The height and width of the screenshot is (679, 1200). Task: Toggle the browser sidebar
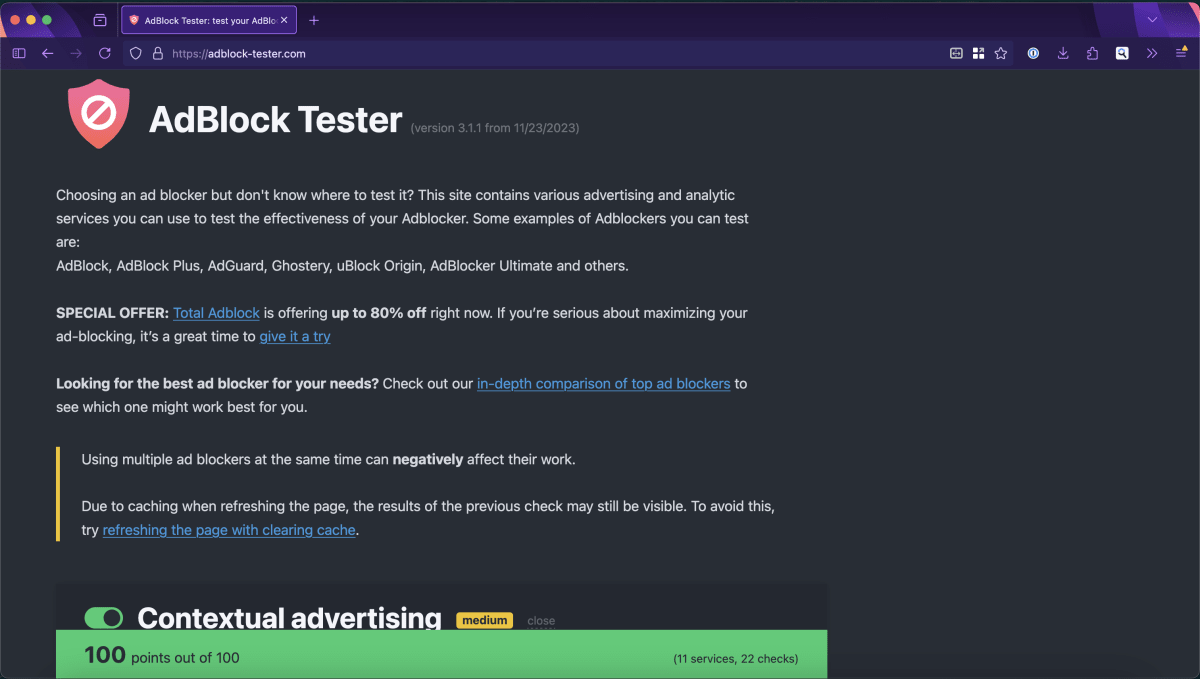point(19,53)
